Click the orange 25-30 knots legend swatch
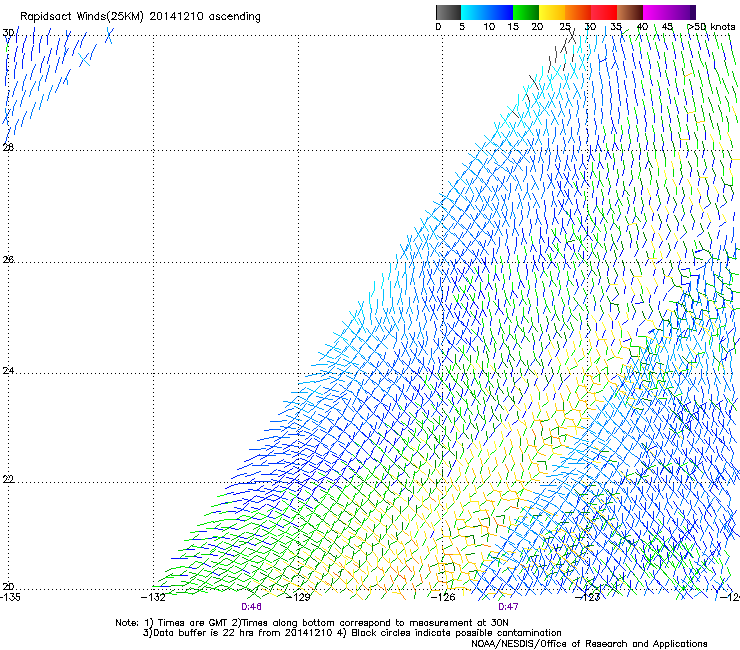This screenshot has height=650, width=740. point(578,12)
